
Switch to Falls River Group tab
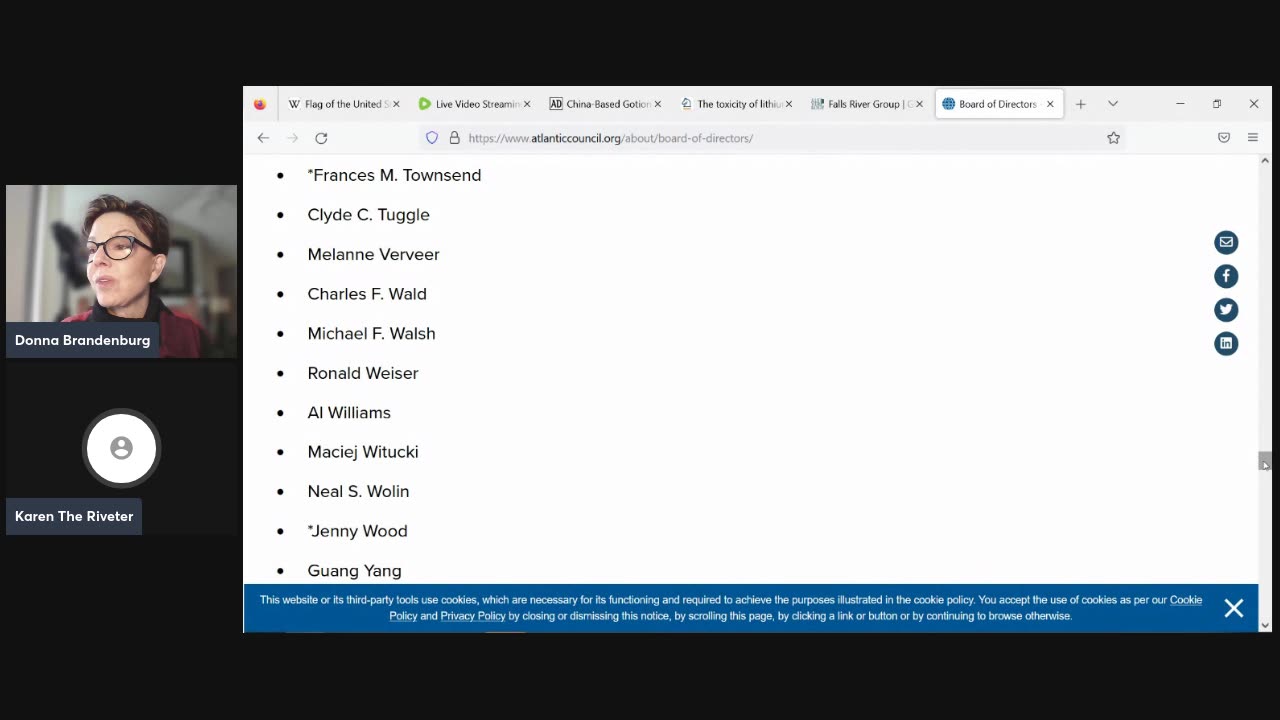coord(867,104)
